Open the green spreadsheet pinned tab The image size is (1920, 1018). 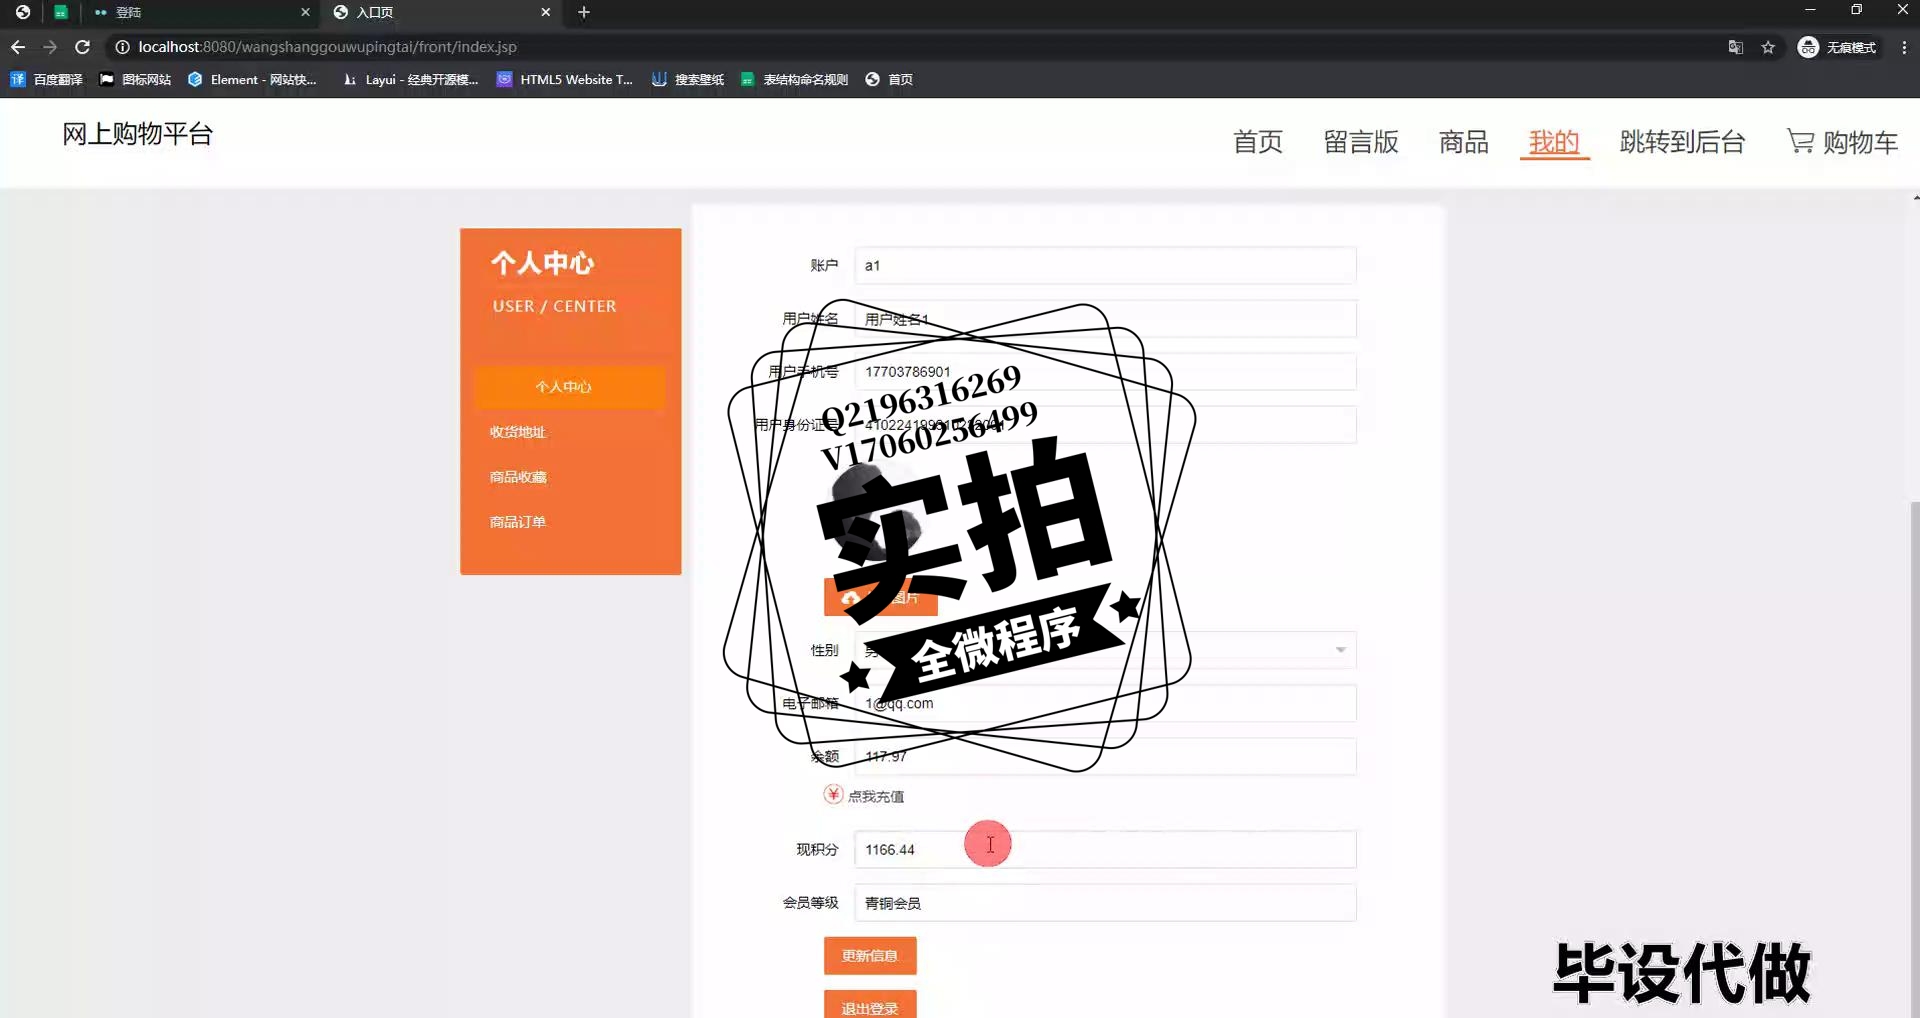point(61,12)
